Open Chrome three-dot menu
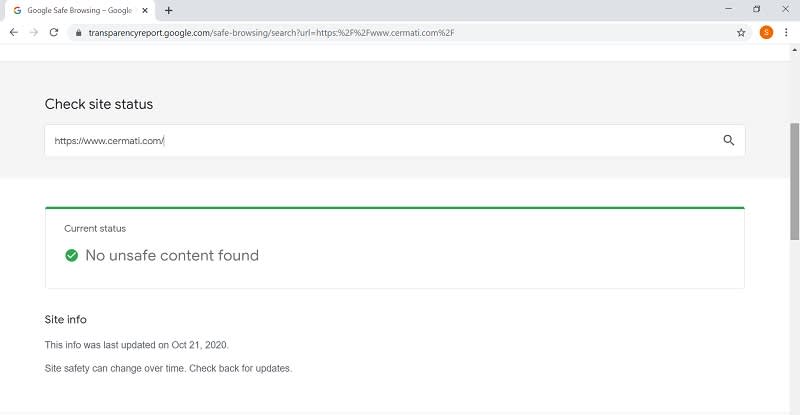 (786, 32)
